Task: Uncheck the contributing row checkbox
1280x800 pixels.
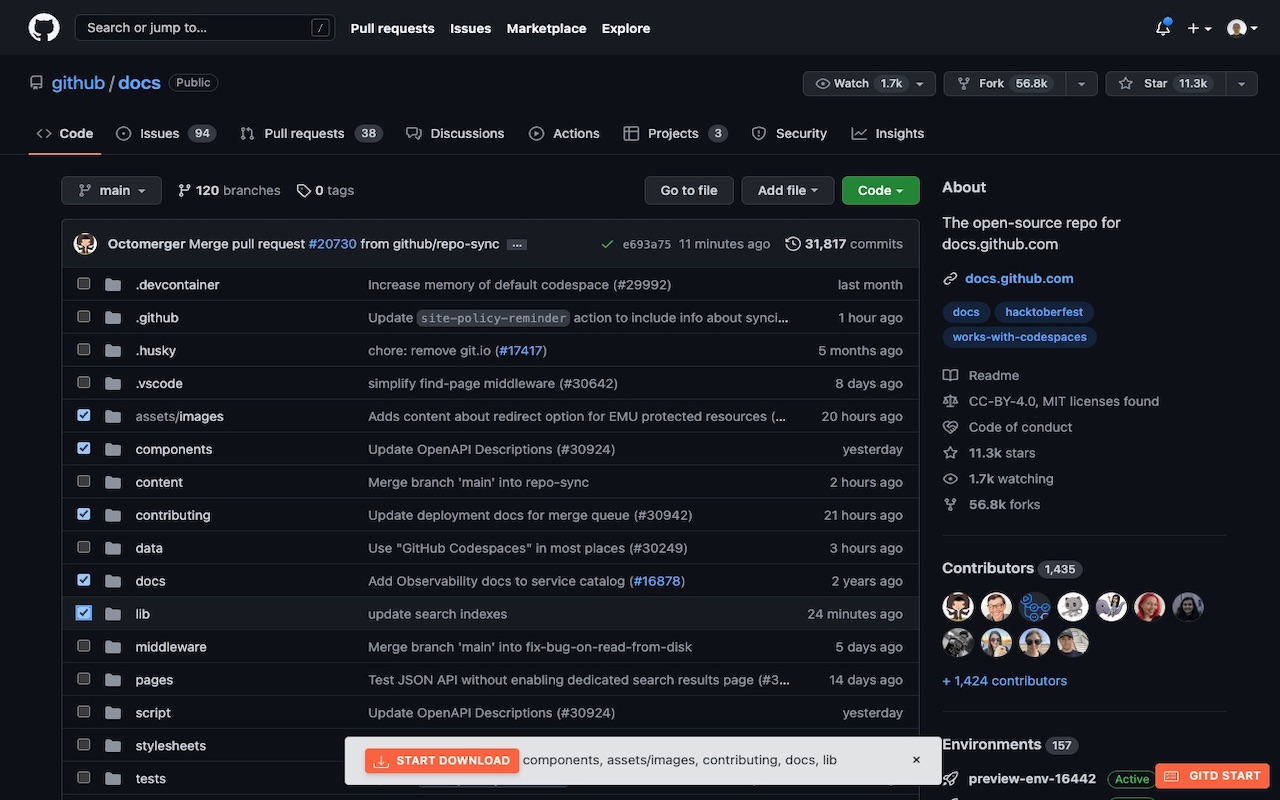Action: 83,513
